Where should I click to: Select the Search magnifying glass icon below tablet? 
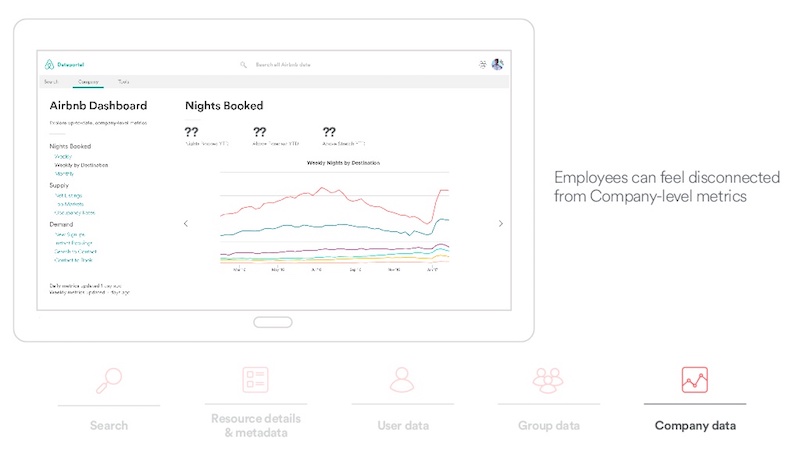click(109, 381)
